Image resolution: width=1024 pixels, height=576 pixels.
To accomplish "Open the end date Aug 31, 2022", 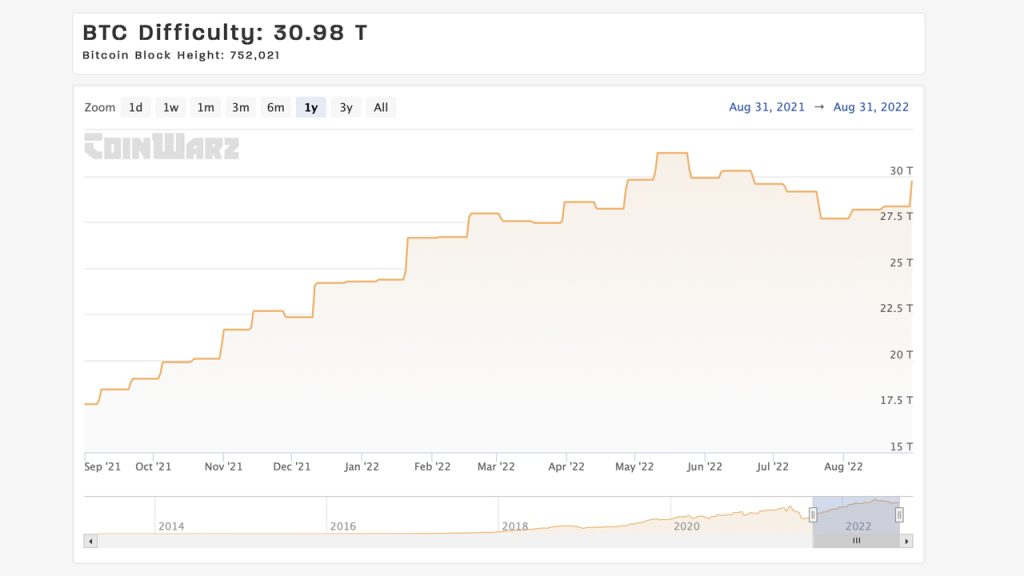I will coord(868,106).
